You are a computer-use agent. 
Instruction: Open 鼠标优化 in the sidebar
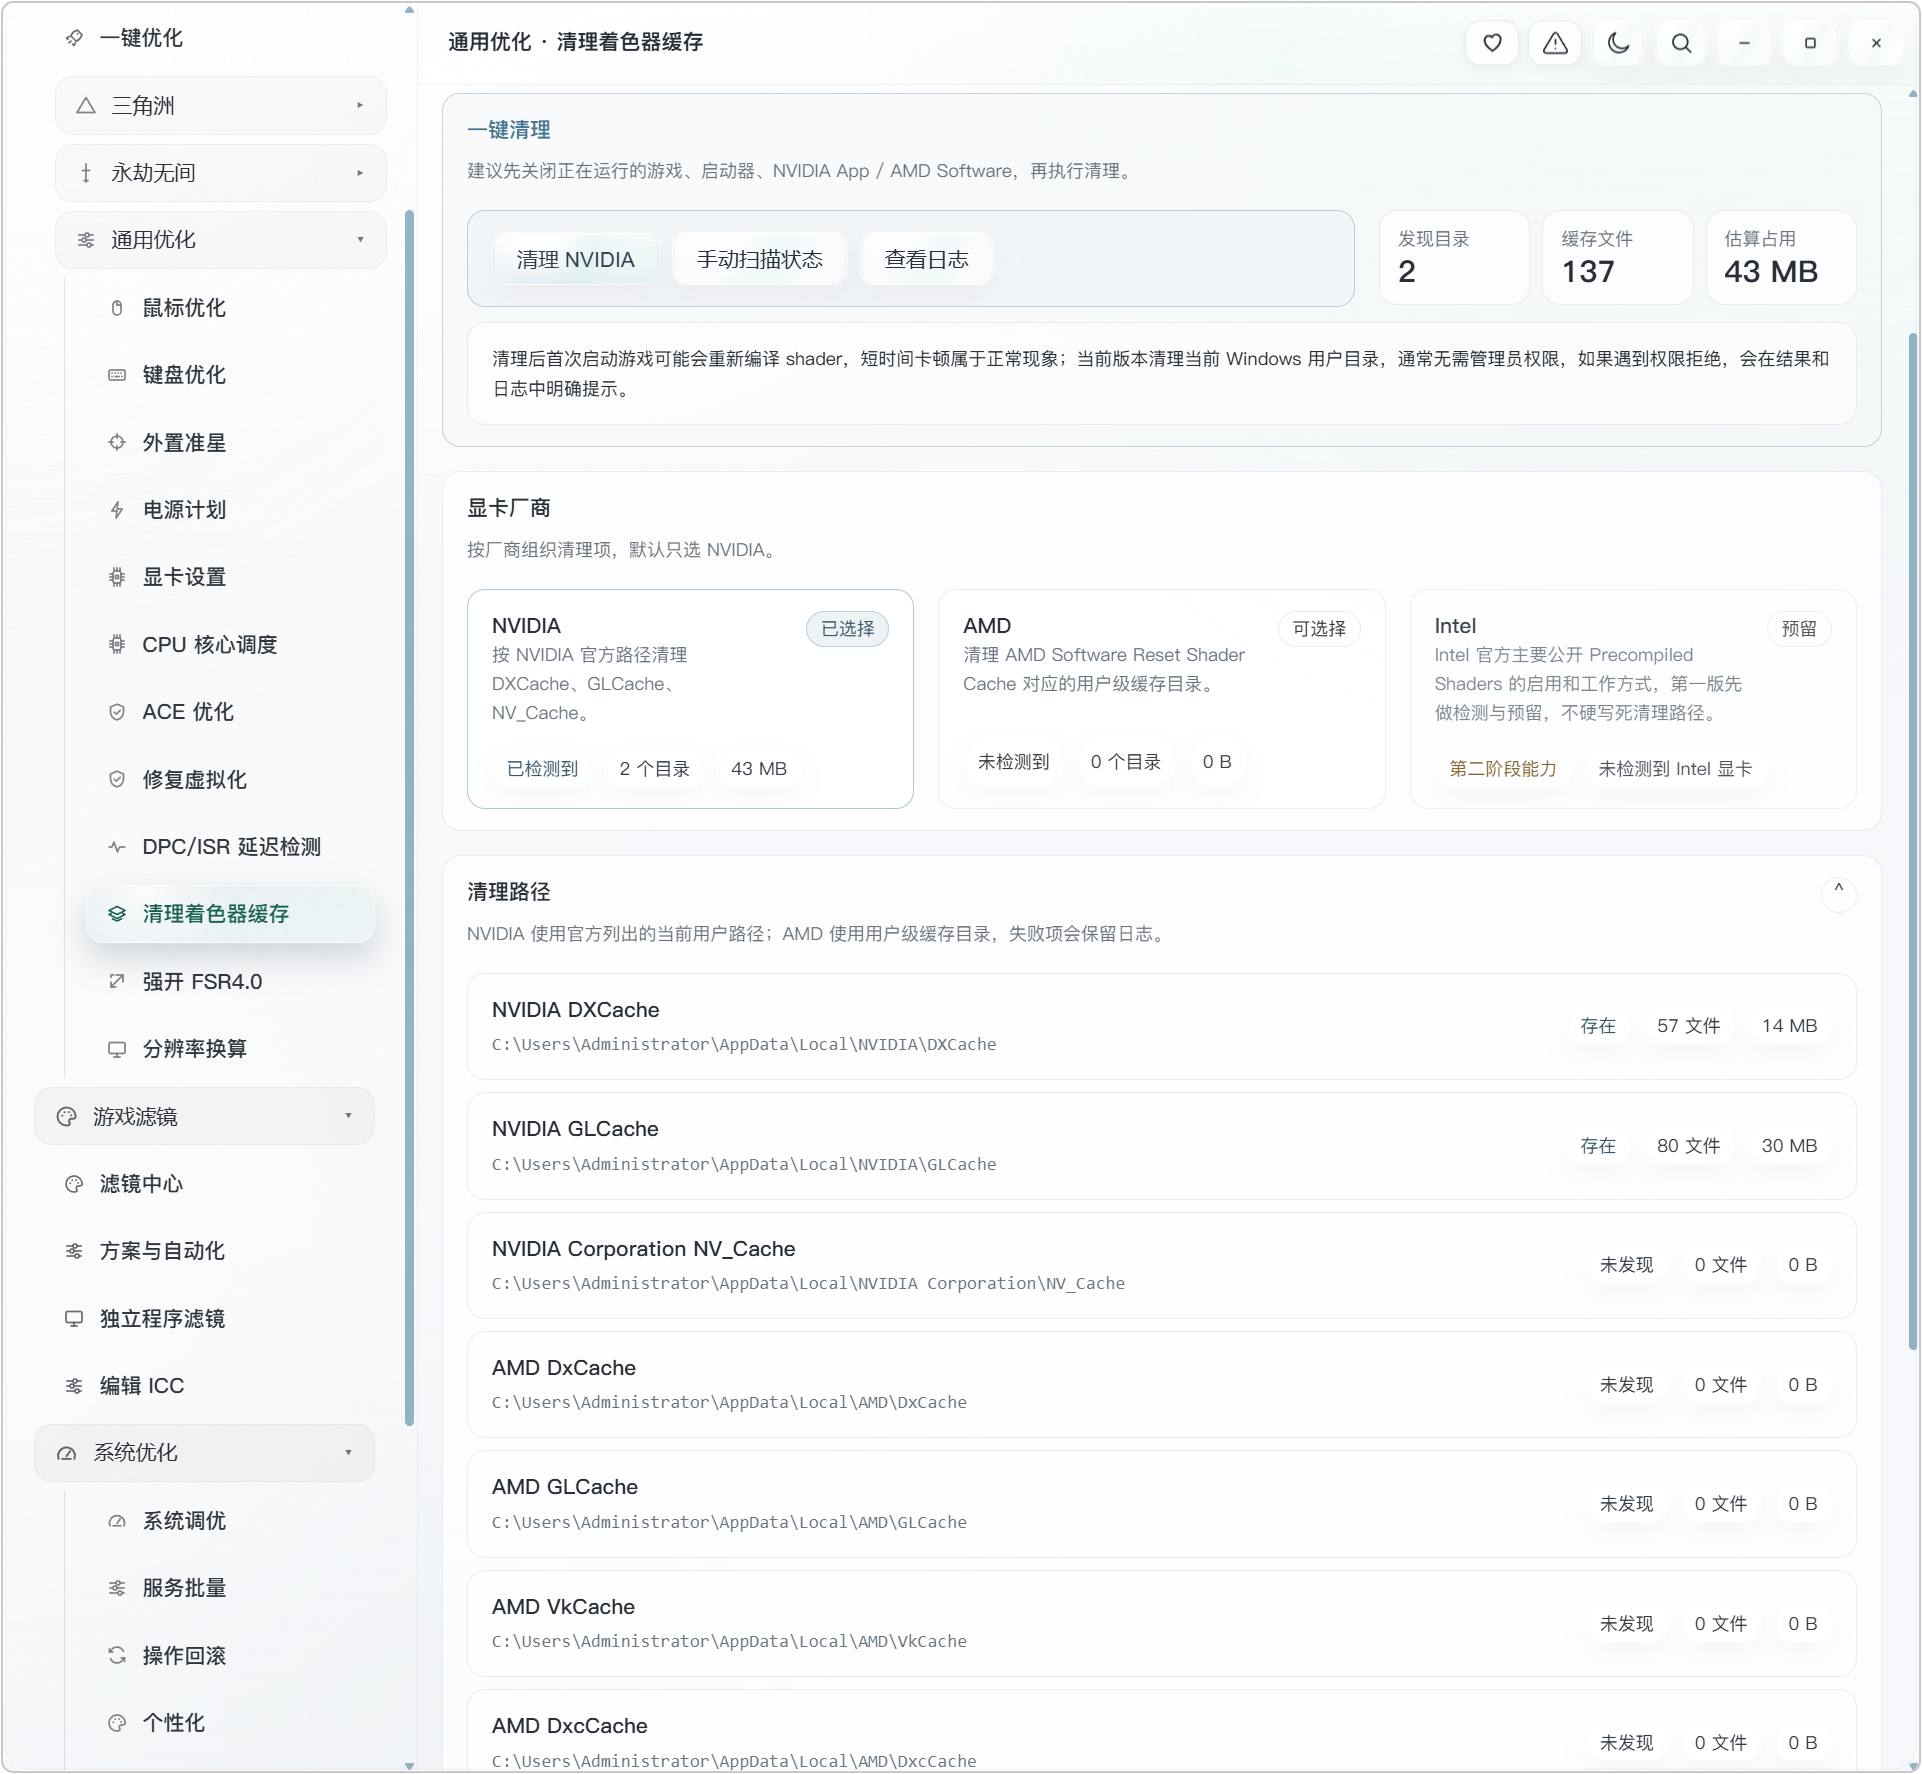click(x=230, y=308)
